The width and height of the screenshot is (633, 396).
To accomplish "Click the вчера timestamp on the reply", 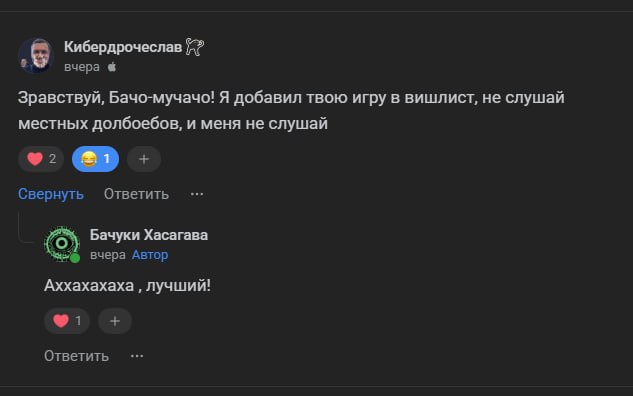I will pyautogui.click(x=107, y=255).
